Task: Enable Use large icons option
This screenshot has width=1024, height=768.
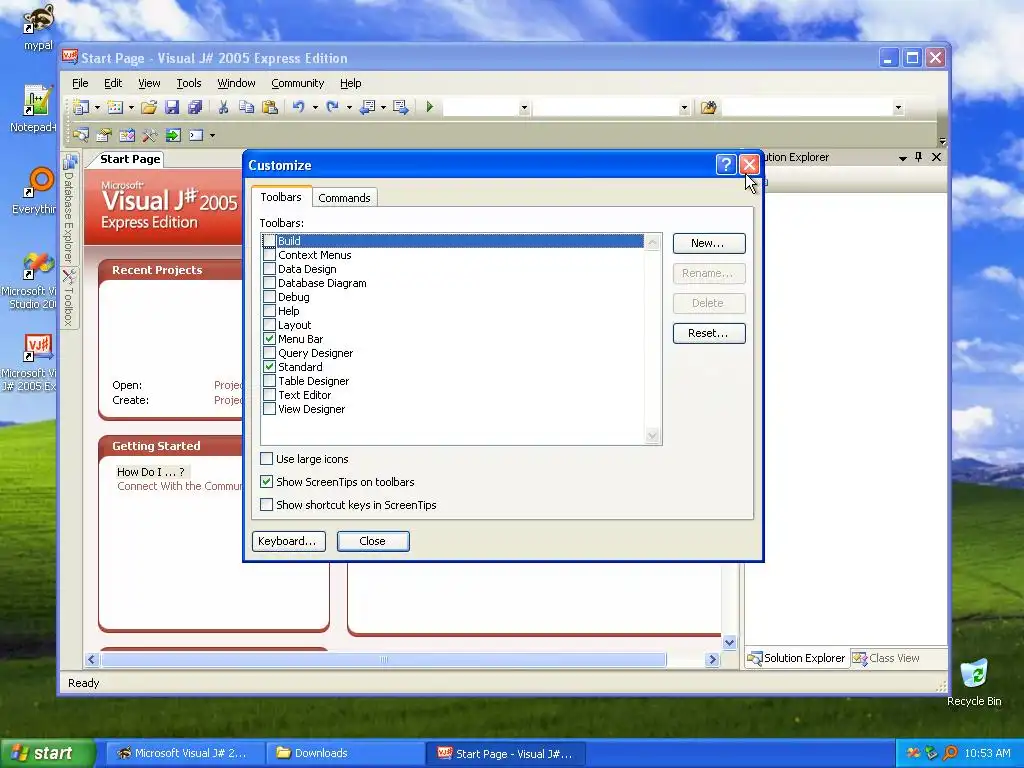Action: [x=266, y=458]
